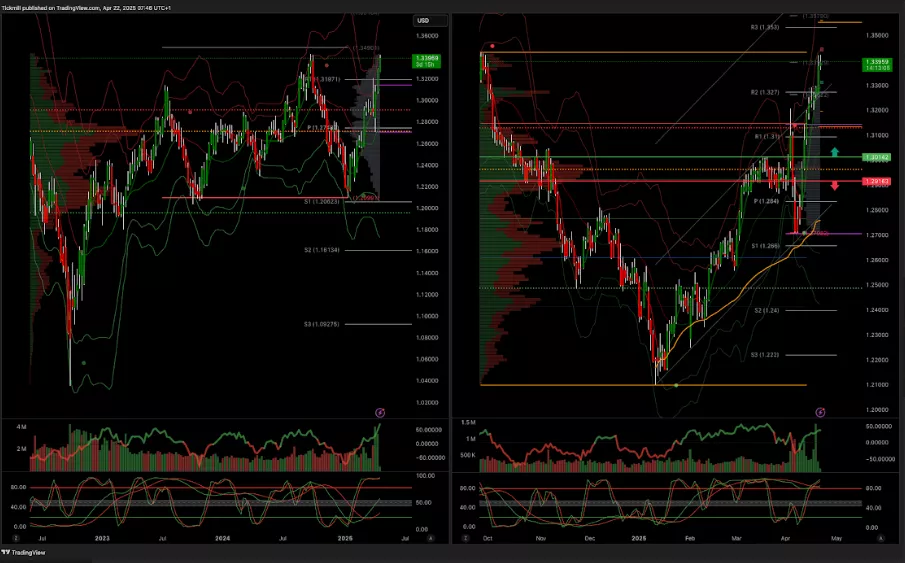Open the USD currency dropdown
Screen dimensions: 905x563
coord(423,20)
